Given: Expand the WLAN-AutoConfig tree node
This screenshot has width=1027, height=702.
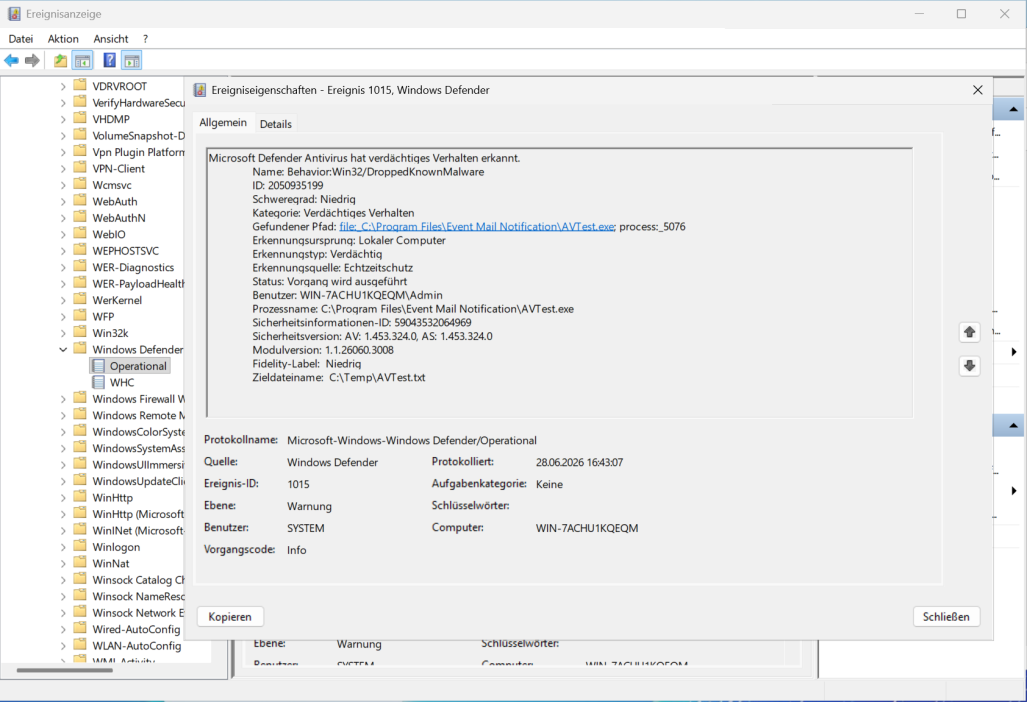Looking at the screenshot, I should coord(63,646).
